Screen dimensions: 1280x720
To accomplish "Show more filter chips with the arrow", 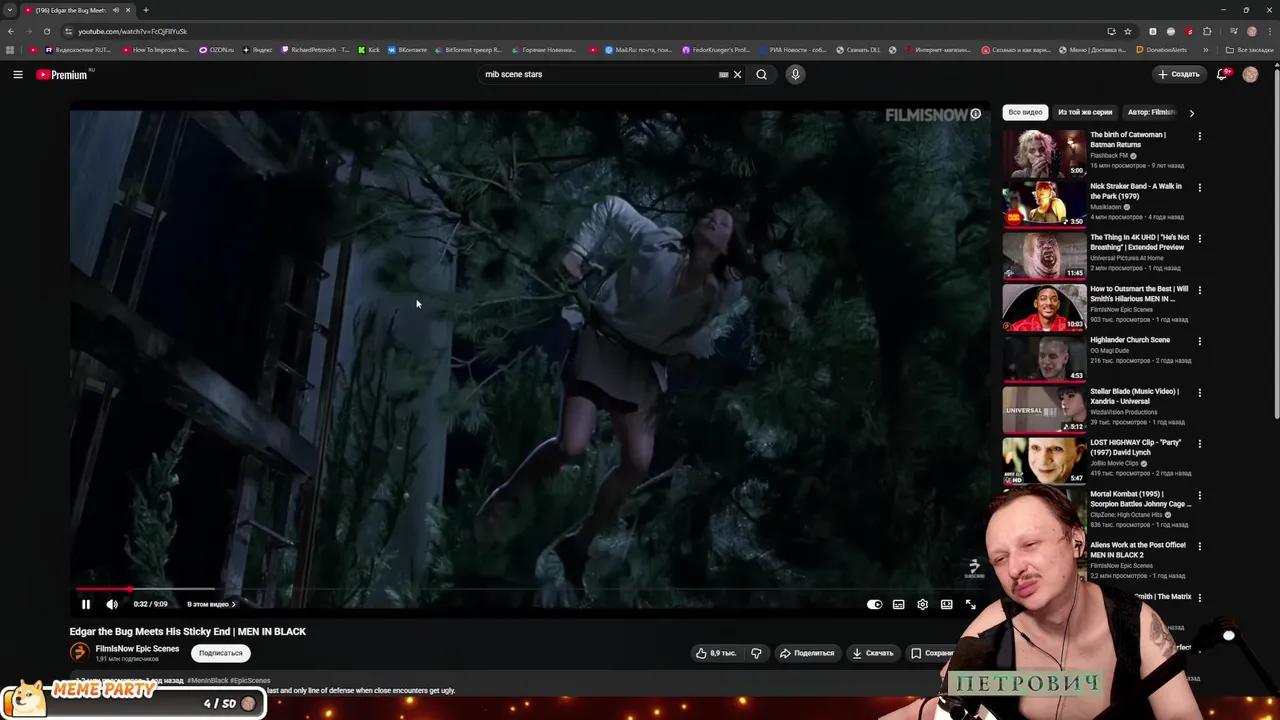I will pyautogui.click(x=1191, y=113).
